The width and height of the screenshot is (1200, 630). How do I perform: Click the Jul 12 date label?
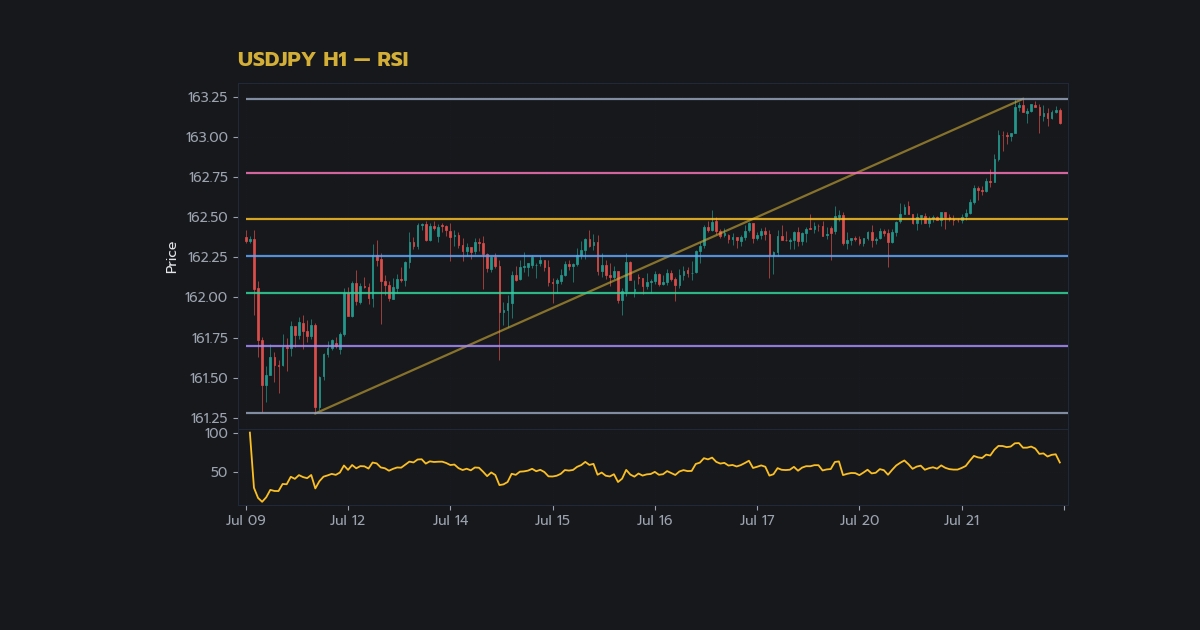pyautogui.click(x=347, y=520)
